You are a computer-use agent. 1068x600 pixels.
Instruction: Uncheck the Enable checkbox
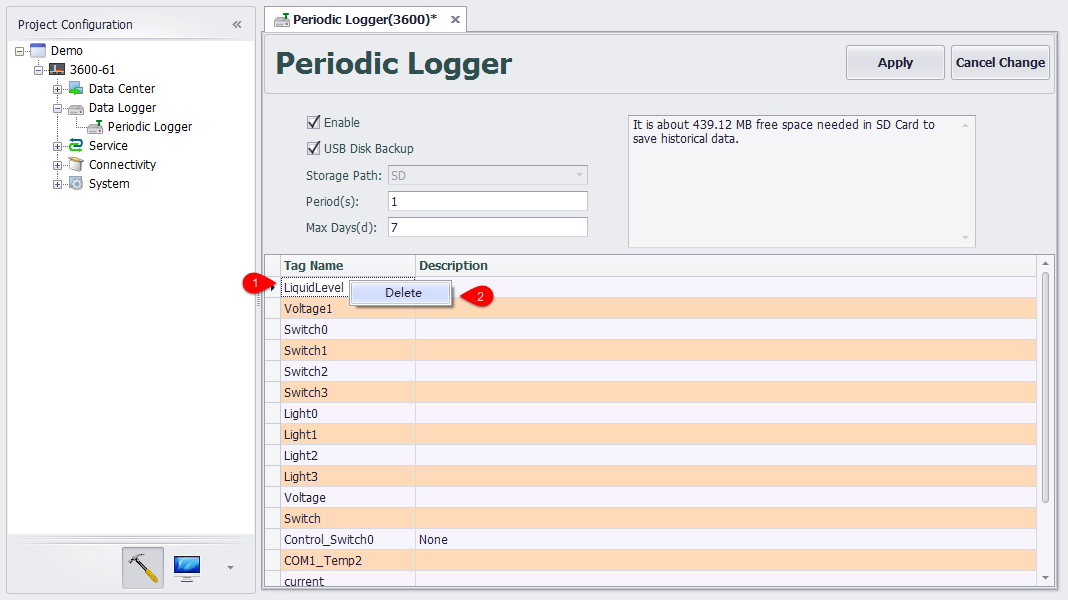[x=313, y=123]
